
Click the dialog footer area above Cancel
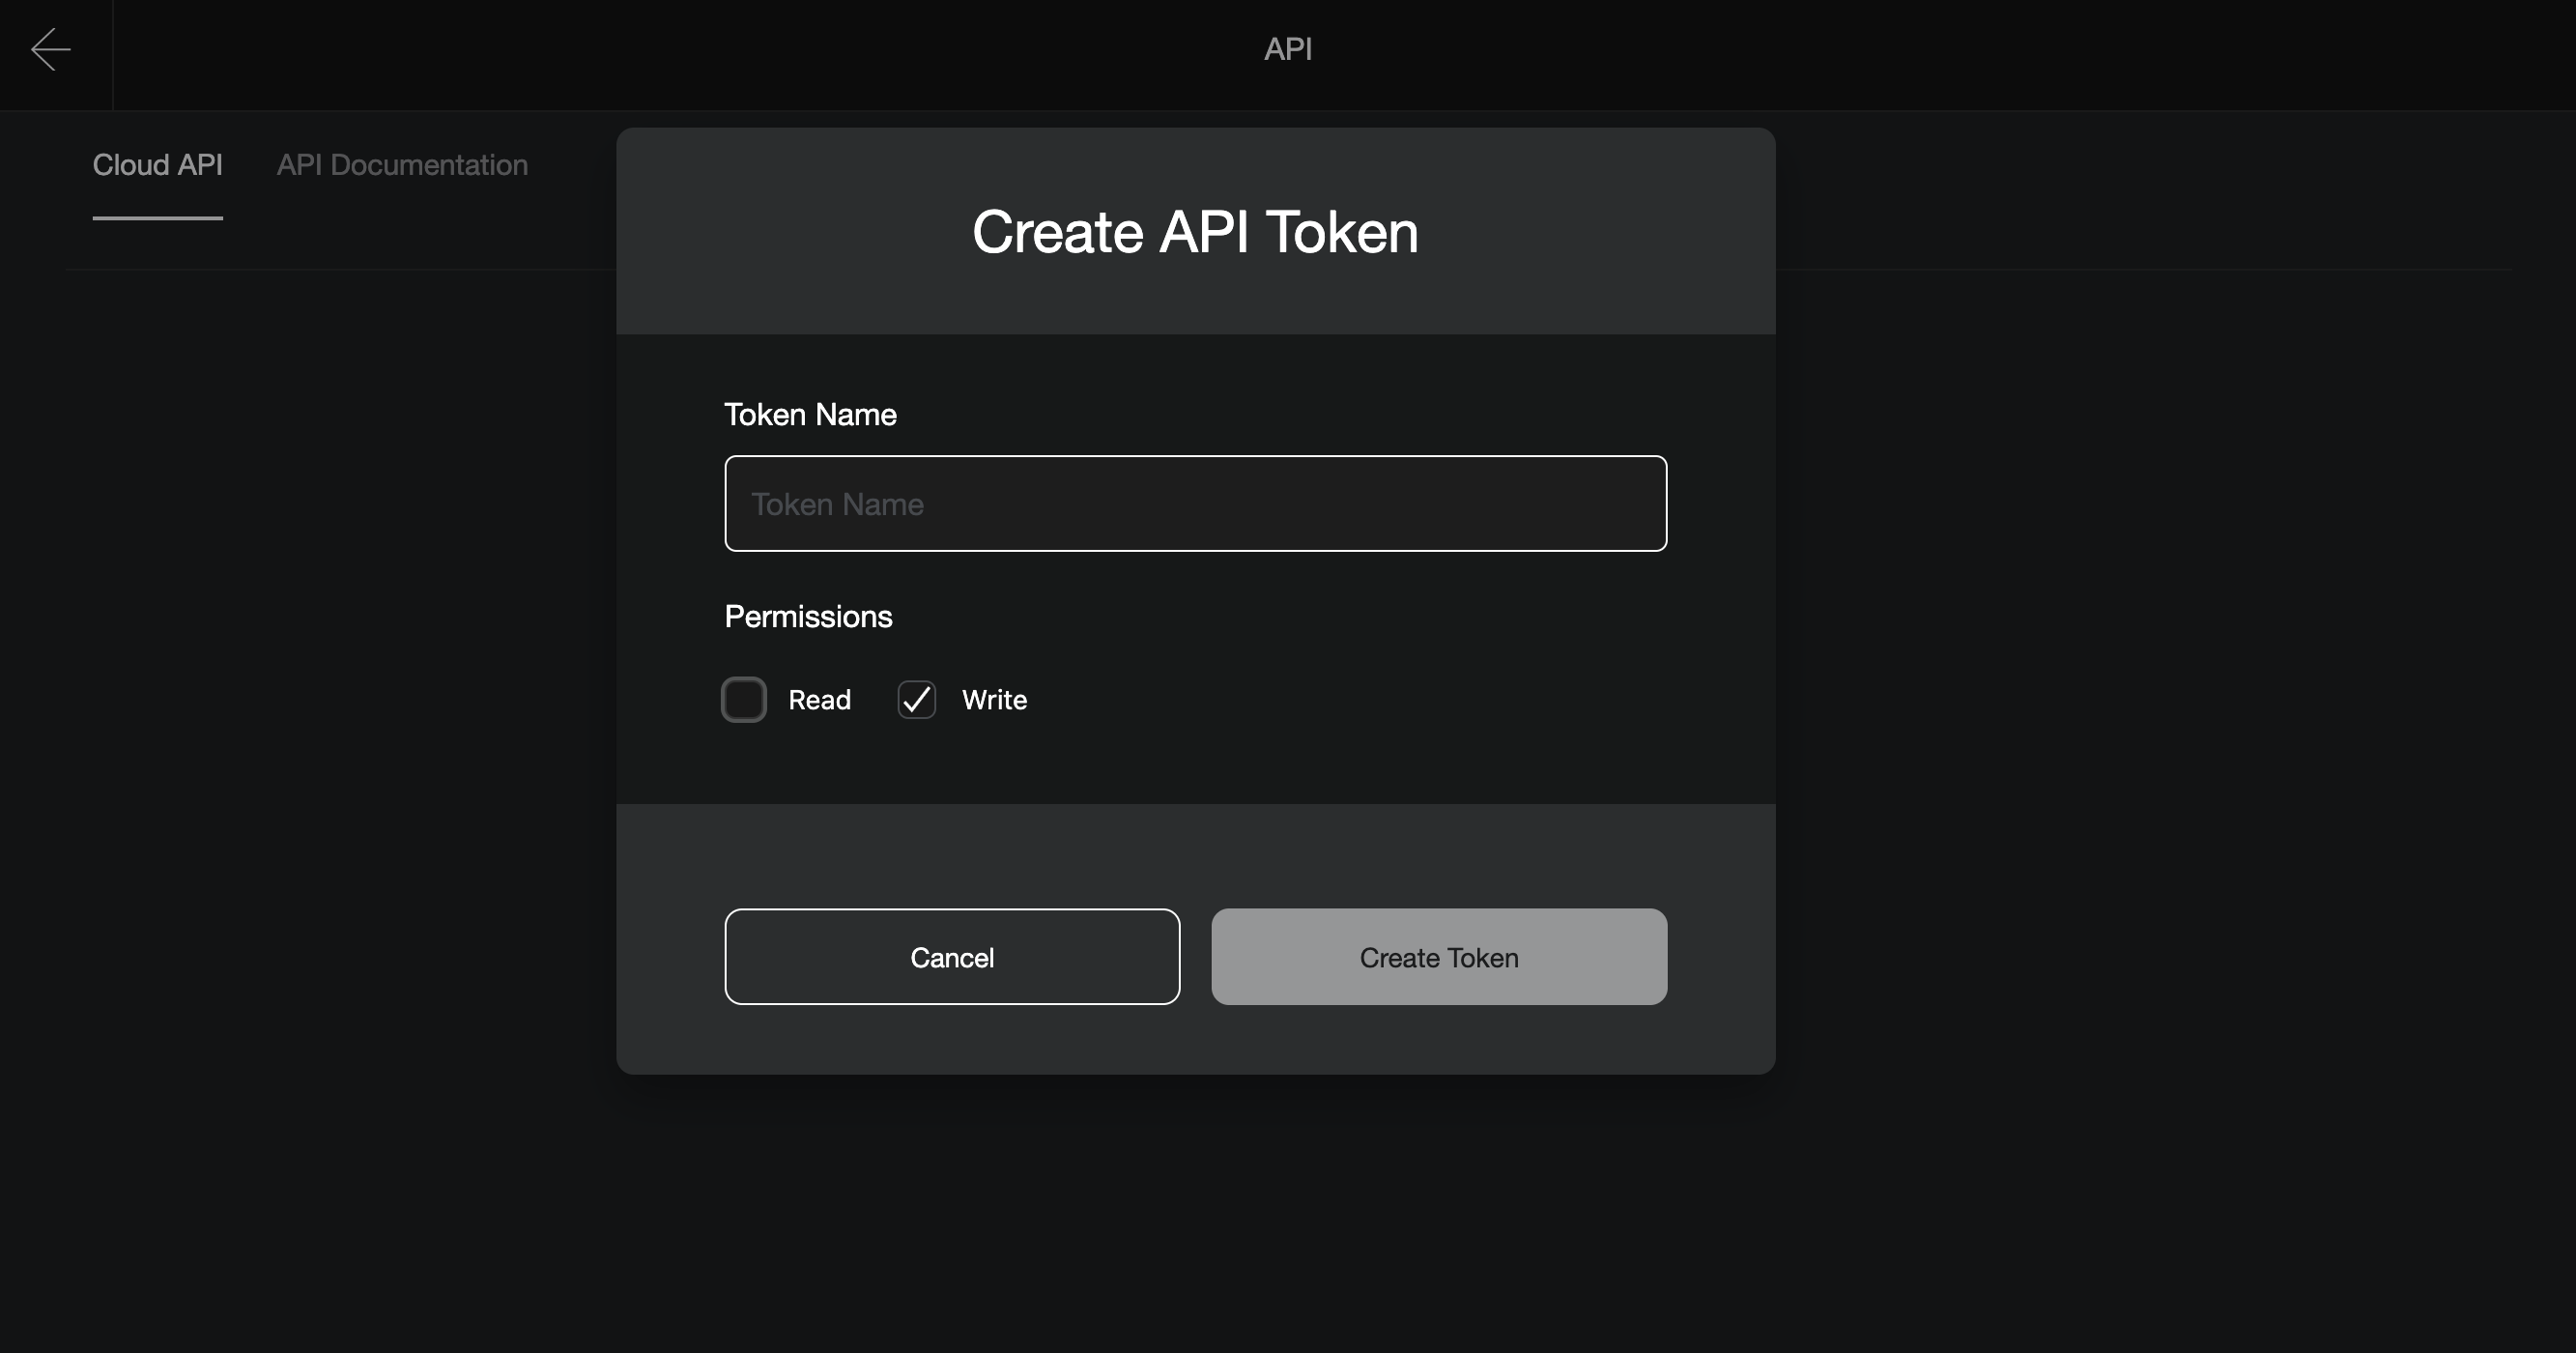tap(952, 855)
